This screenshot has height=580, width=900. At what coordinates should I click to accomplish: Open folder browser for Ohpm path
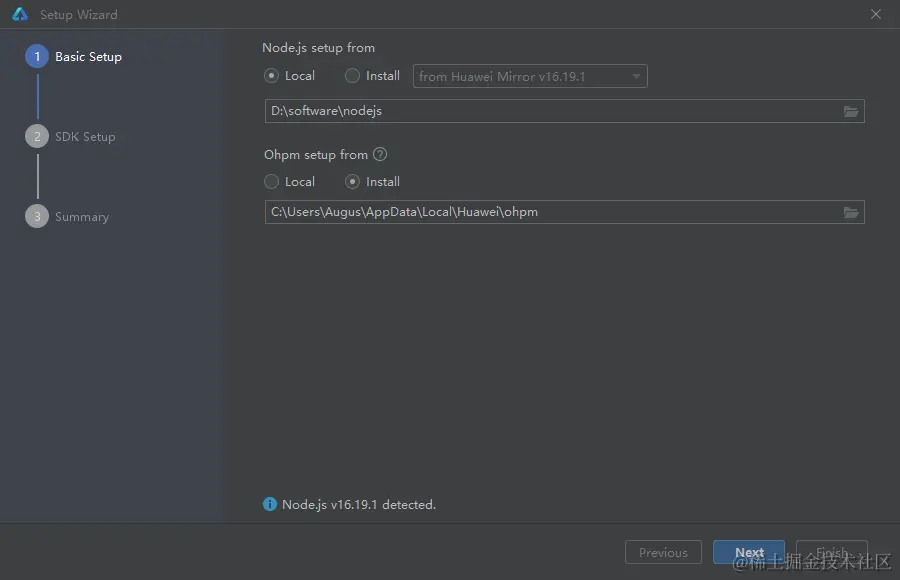click(x=851, y=212)
